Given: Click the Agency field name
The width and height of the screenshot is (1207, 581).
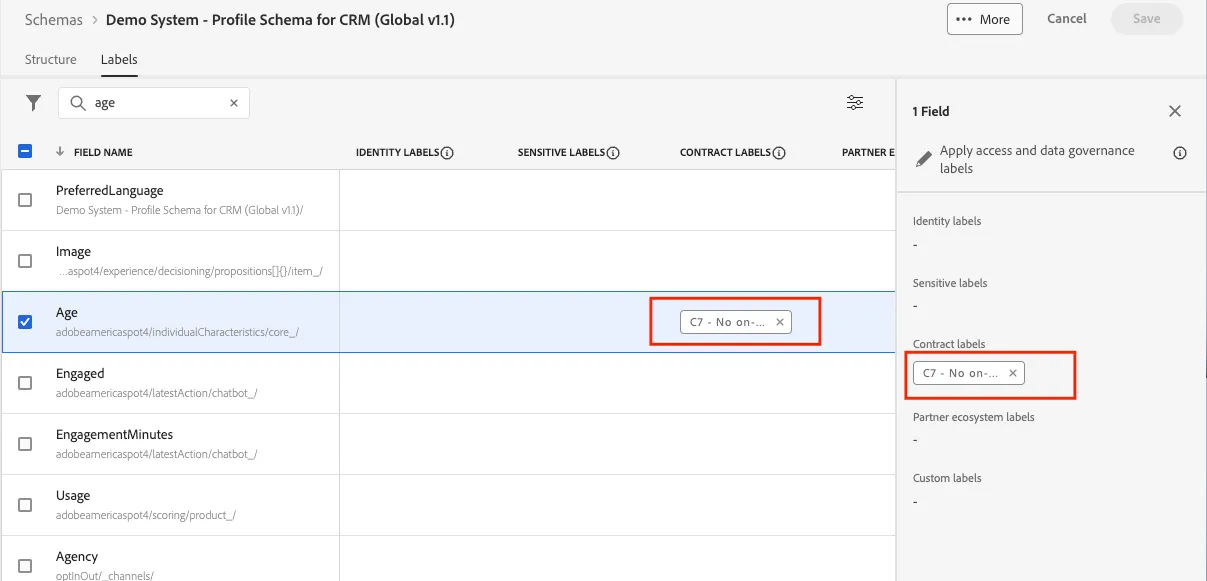Looking at the screenshot, I should tap(77, 556).
